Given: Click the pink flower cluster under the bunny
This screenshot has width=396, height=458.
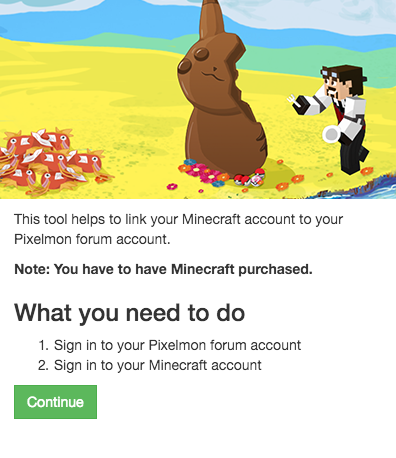Looking at the screenshot, I should [x=203, y=172].
